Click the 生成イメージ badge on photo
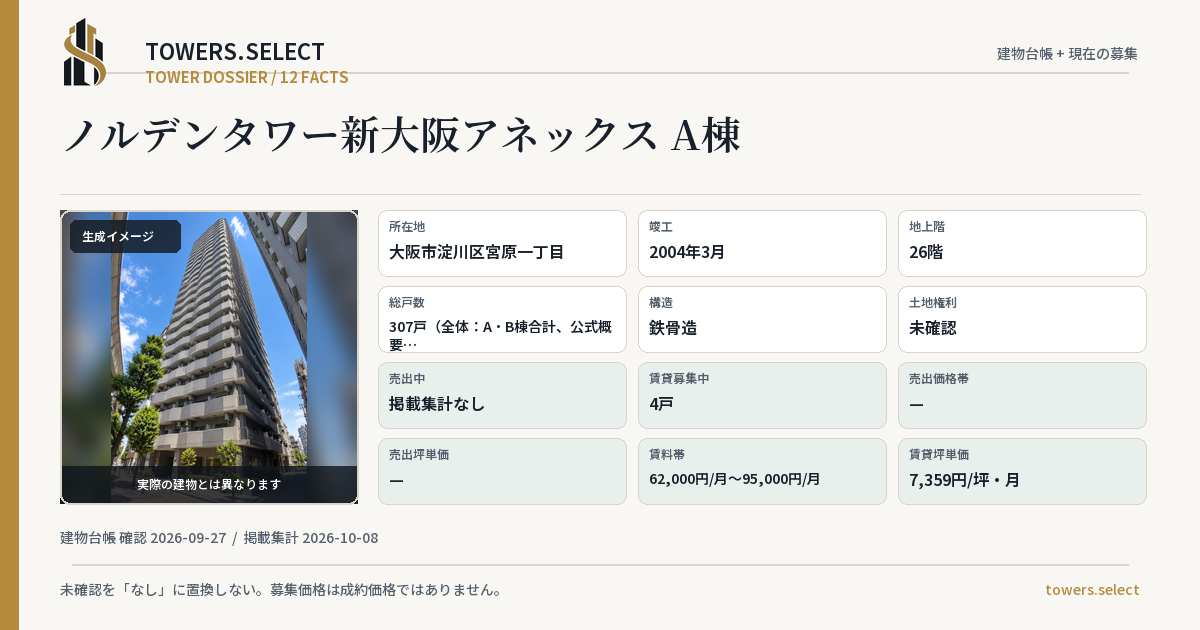 coord(125,237)
